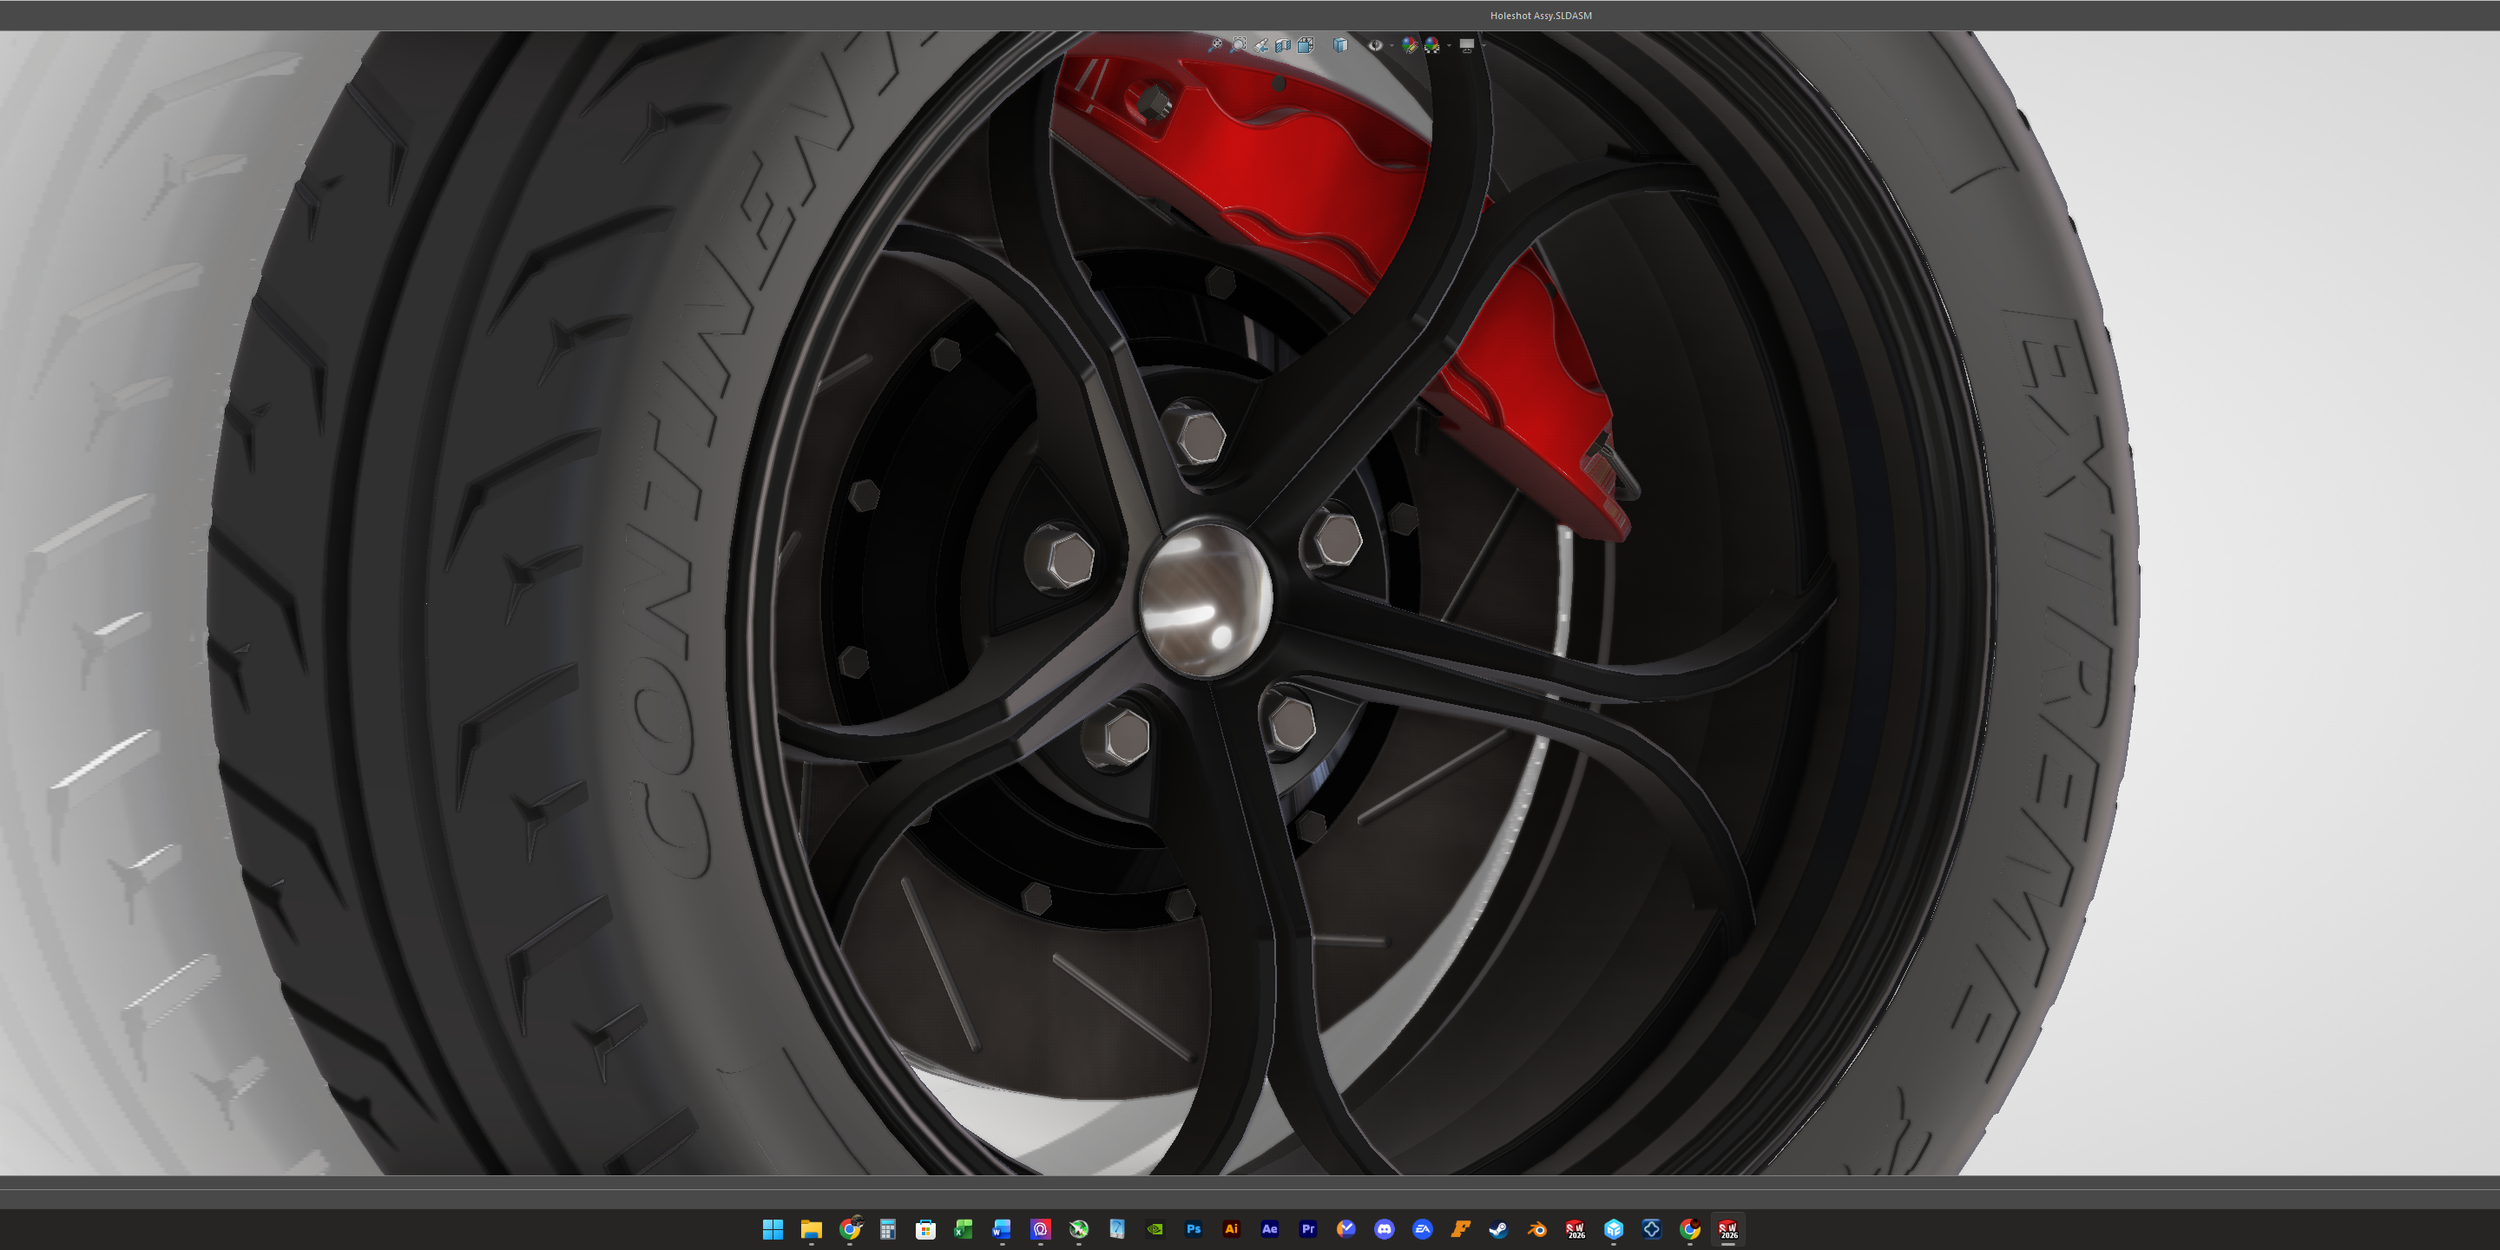Open the Edit Appearance tool
This screenshot has width=2500, height=1250.
coord(1409,45)
